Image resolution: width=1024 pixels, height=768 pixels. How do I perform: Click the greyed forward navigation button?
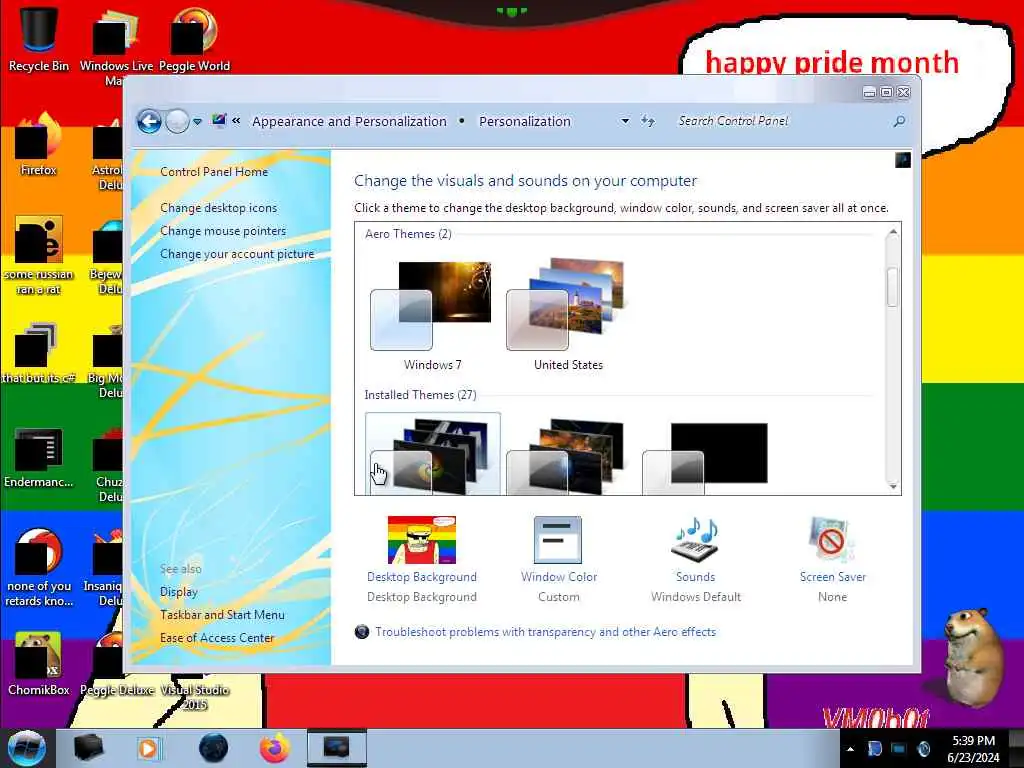(177, 121)
